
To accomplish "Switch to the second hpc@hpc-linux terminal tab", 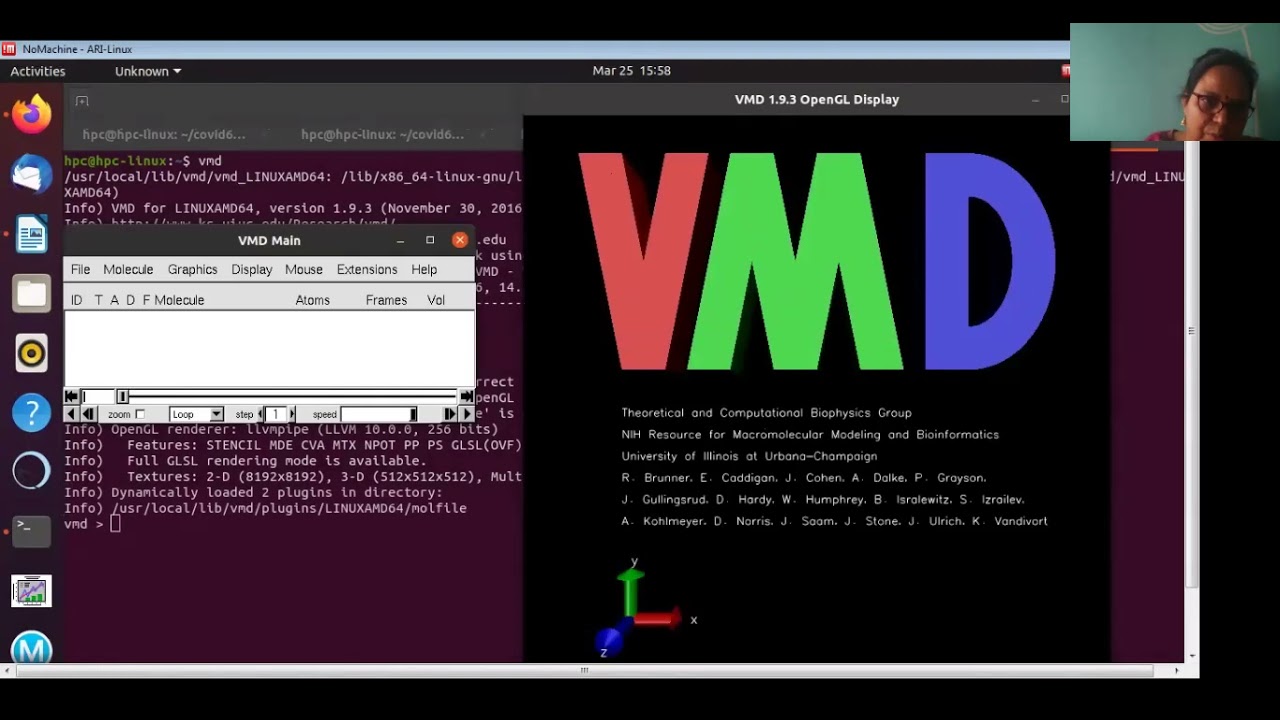I will (383, 134).
